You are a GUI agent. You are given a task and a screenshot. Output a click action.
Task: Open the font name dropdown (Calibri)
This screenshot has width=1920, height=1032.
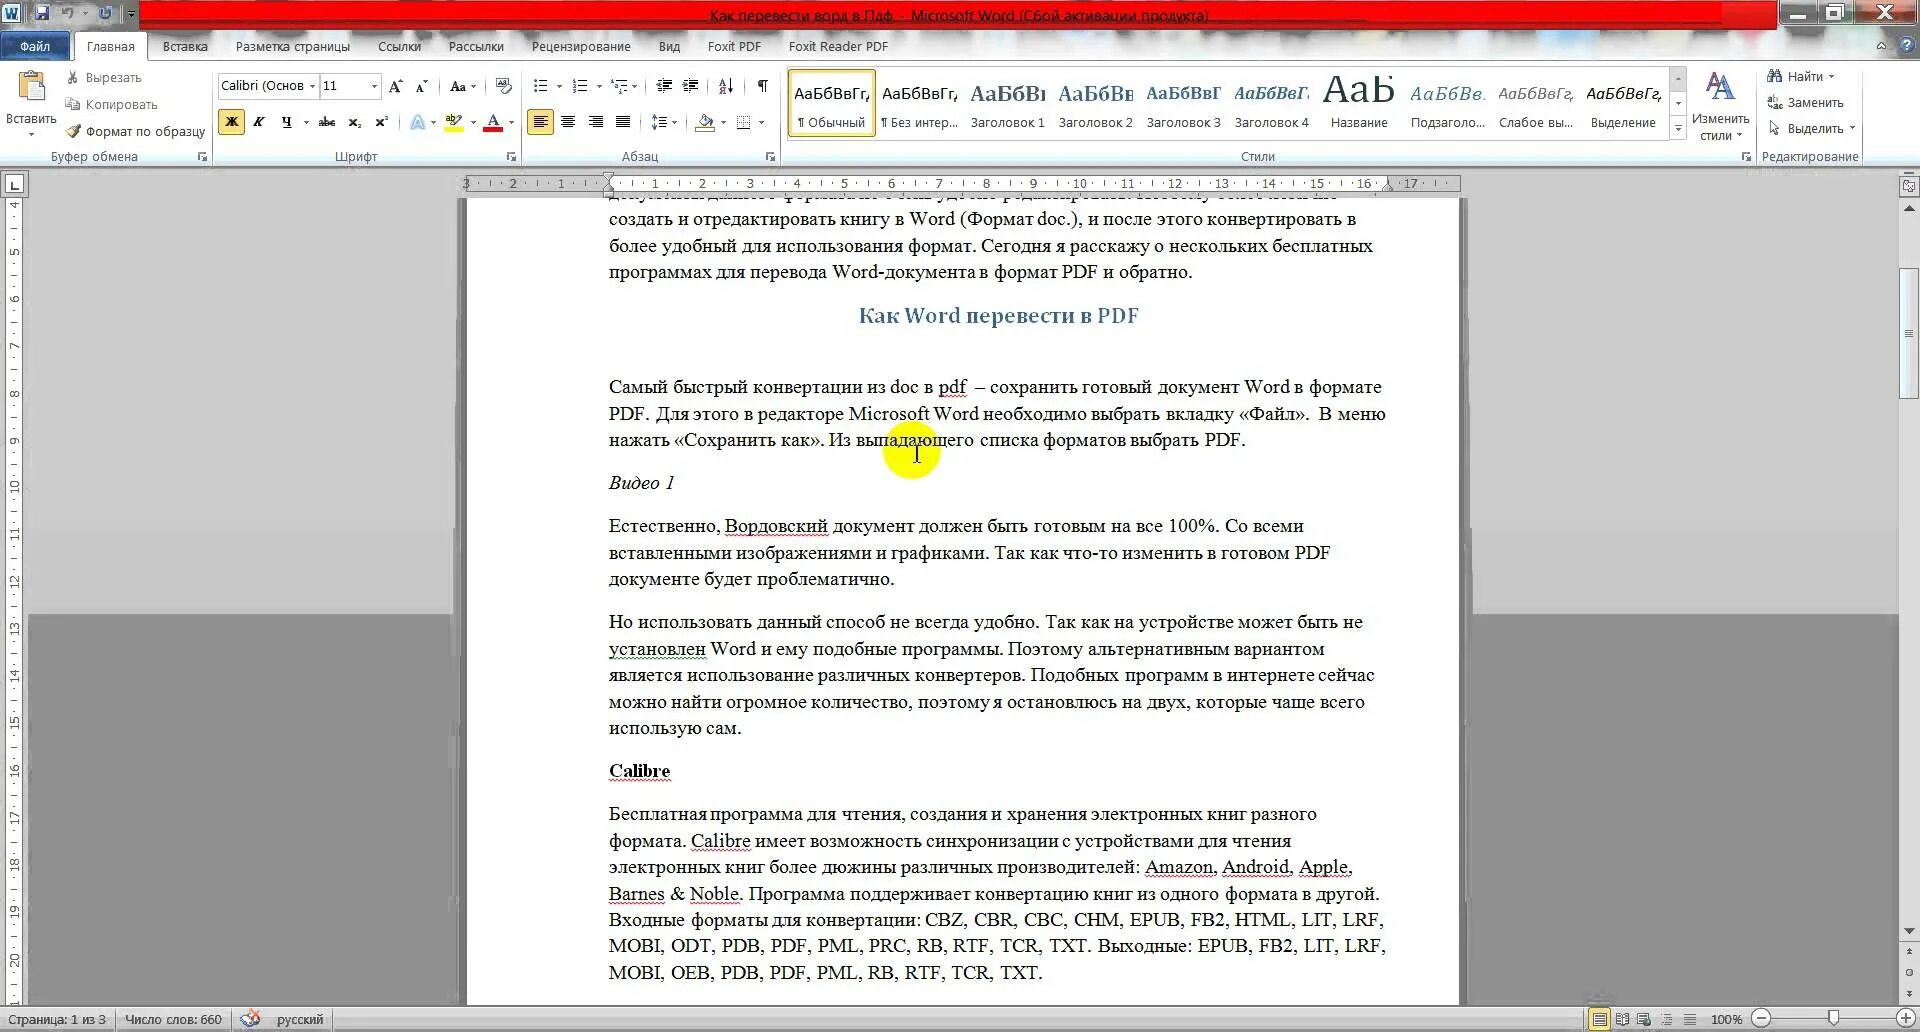[312, 86]
